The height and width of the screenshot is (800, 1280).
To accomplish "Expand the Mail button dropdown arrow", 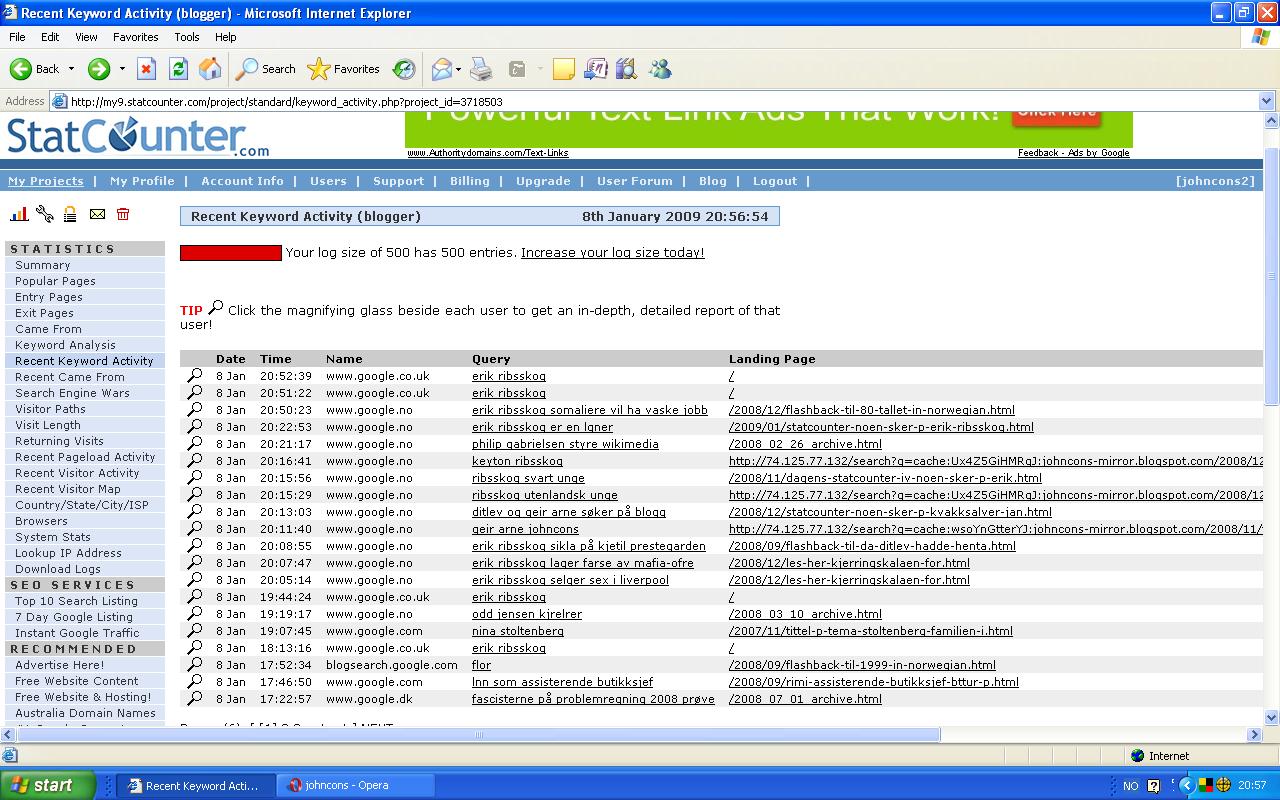I will pyautogui.click(x=458, y=69).
